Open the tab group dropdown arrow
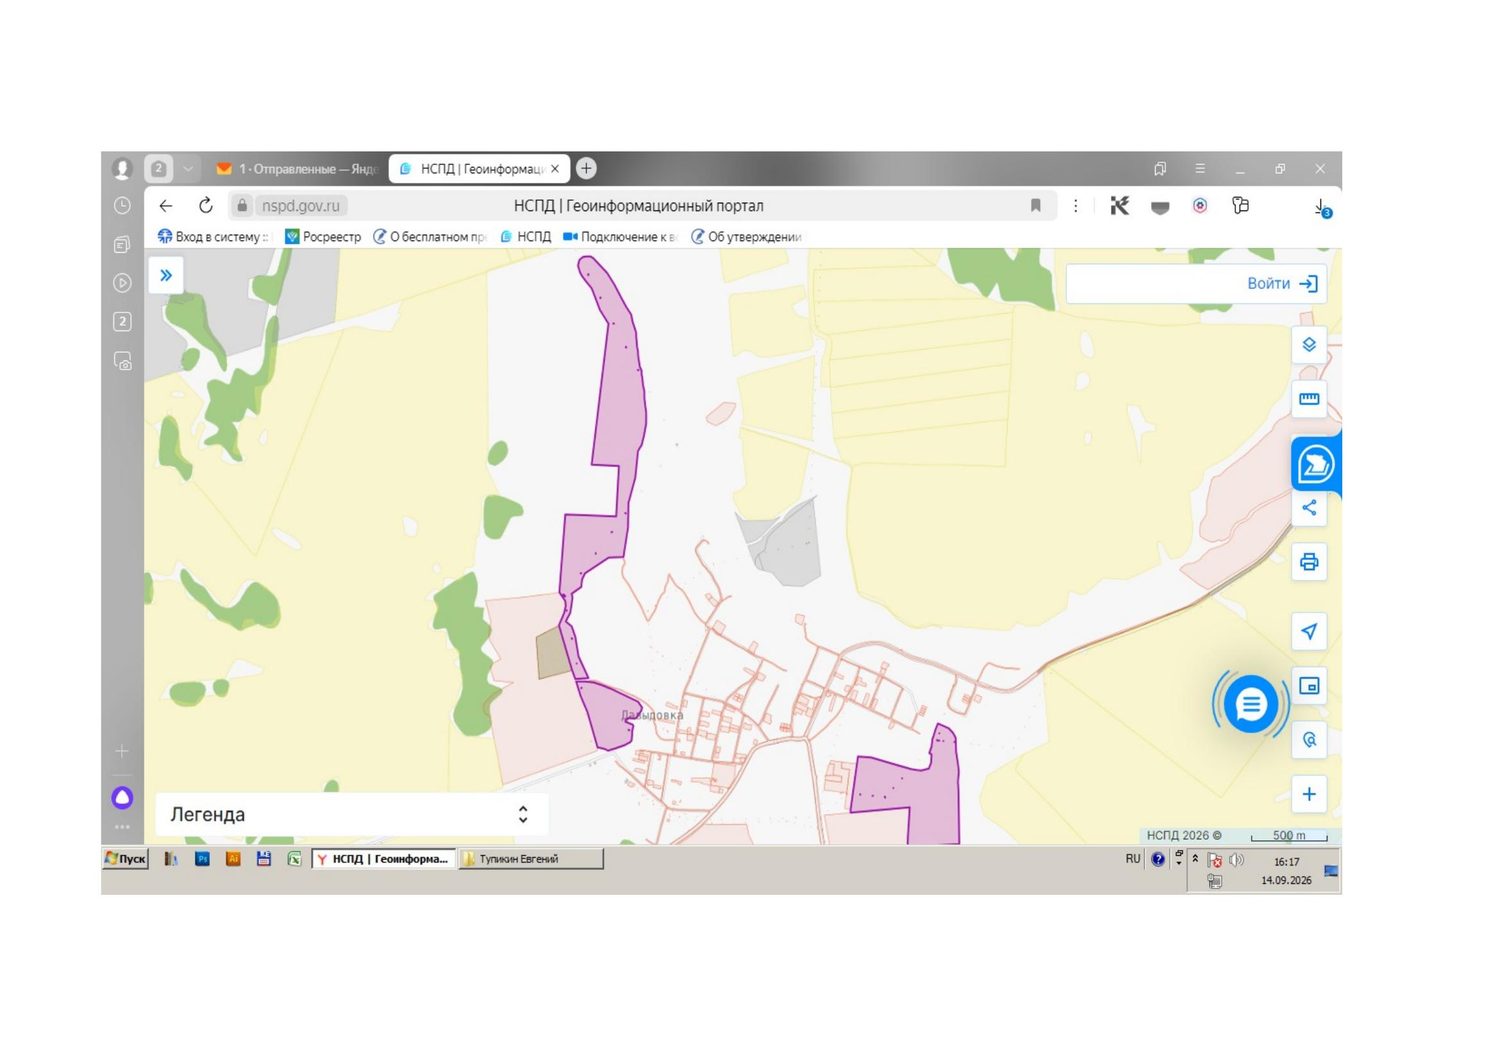This screenshot has height=1061, width=1500. point(188,169)
